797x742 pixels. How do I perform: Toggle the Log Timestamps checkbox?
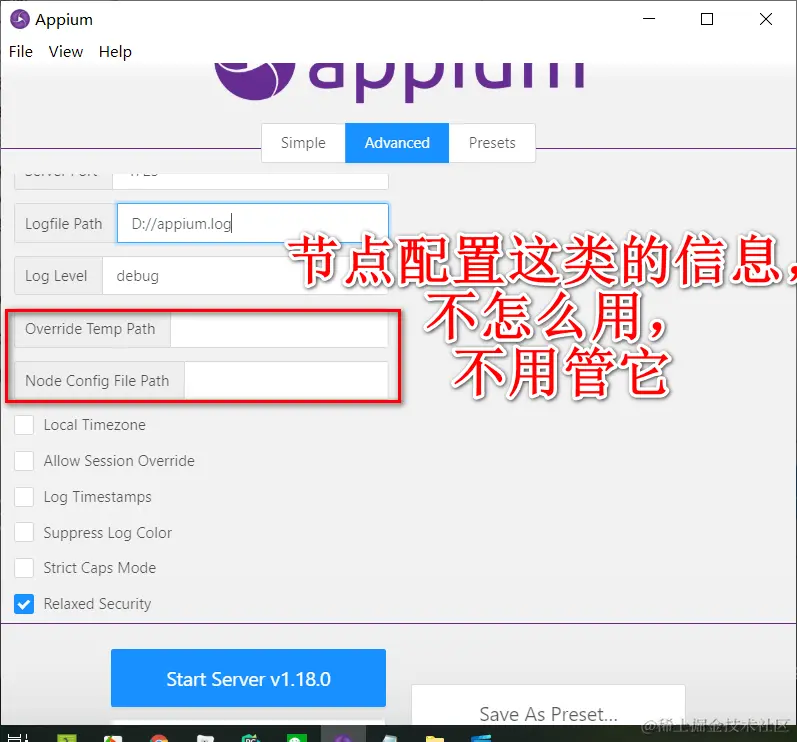pyautogui.click(x=24, y=497)
